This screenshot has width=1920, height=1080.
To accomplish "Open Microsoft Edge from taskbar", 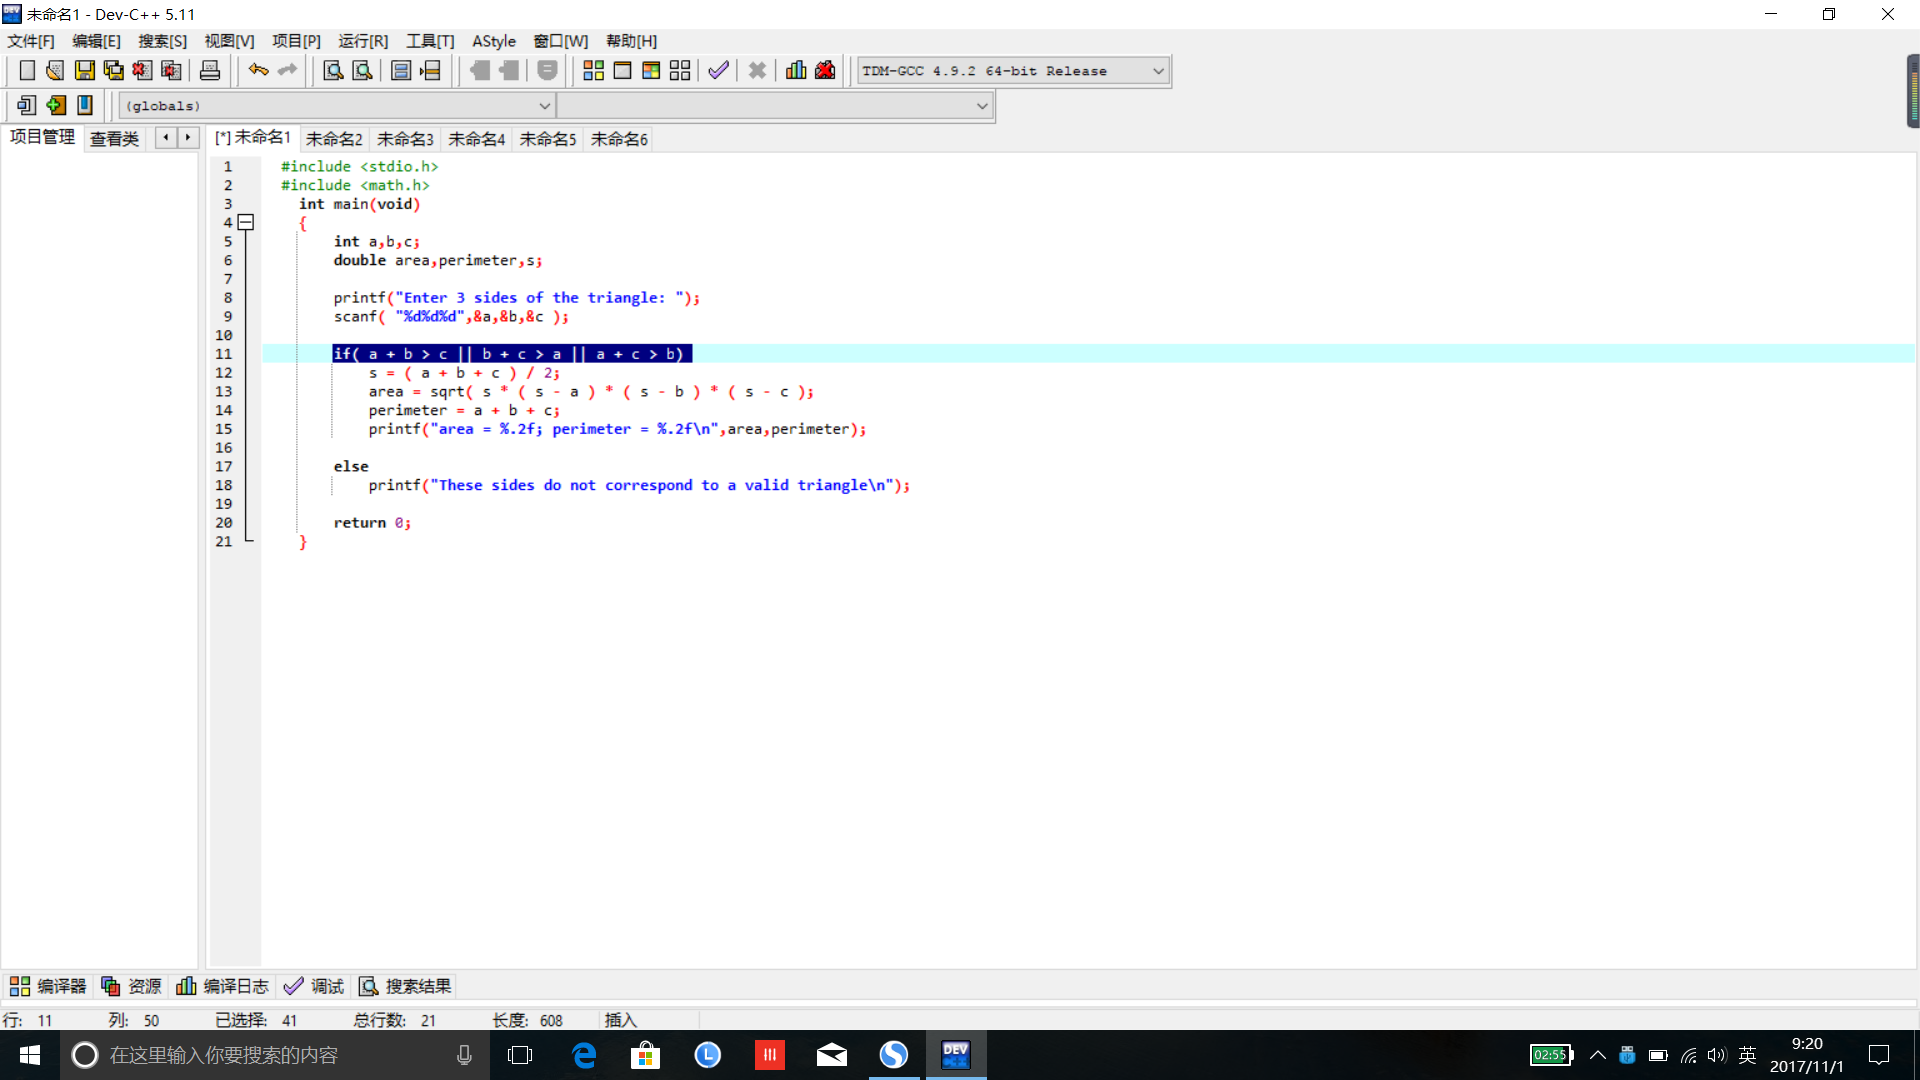I will click(584, 1055).
